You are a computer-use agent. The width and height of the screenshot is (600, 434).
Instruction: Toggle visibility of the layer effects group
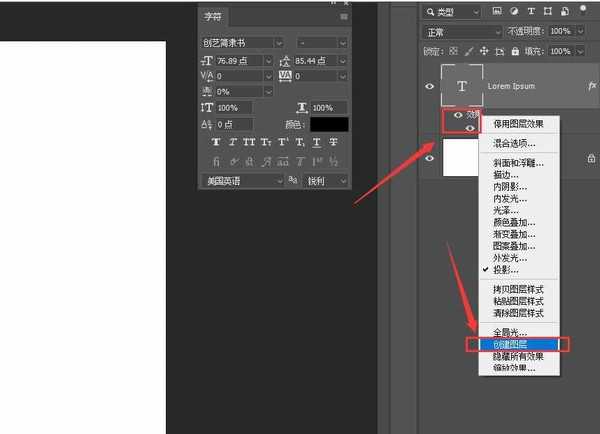(458, 115)
